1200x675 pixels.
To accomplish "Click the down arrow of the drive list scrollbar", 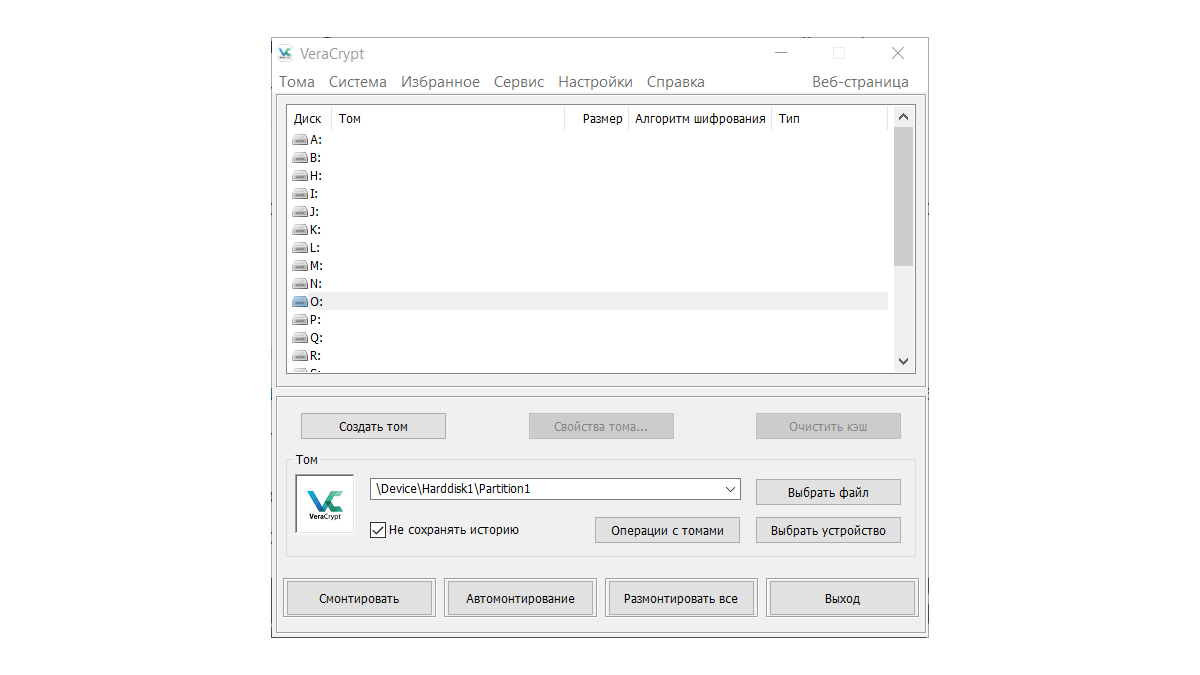I will [x=903, y=361].
